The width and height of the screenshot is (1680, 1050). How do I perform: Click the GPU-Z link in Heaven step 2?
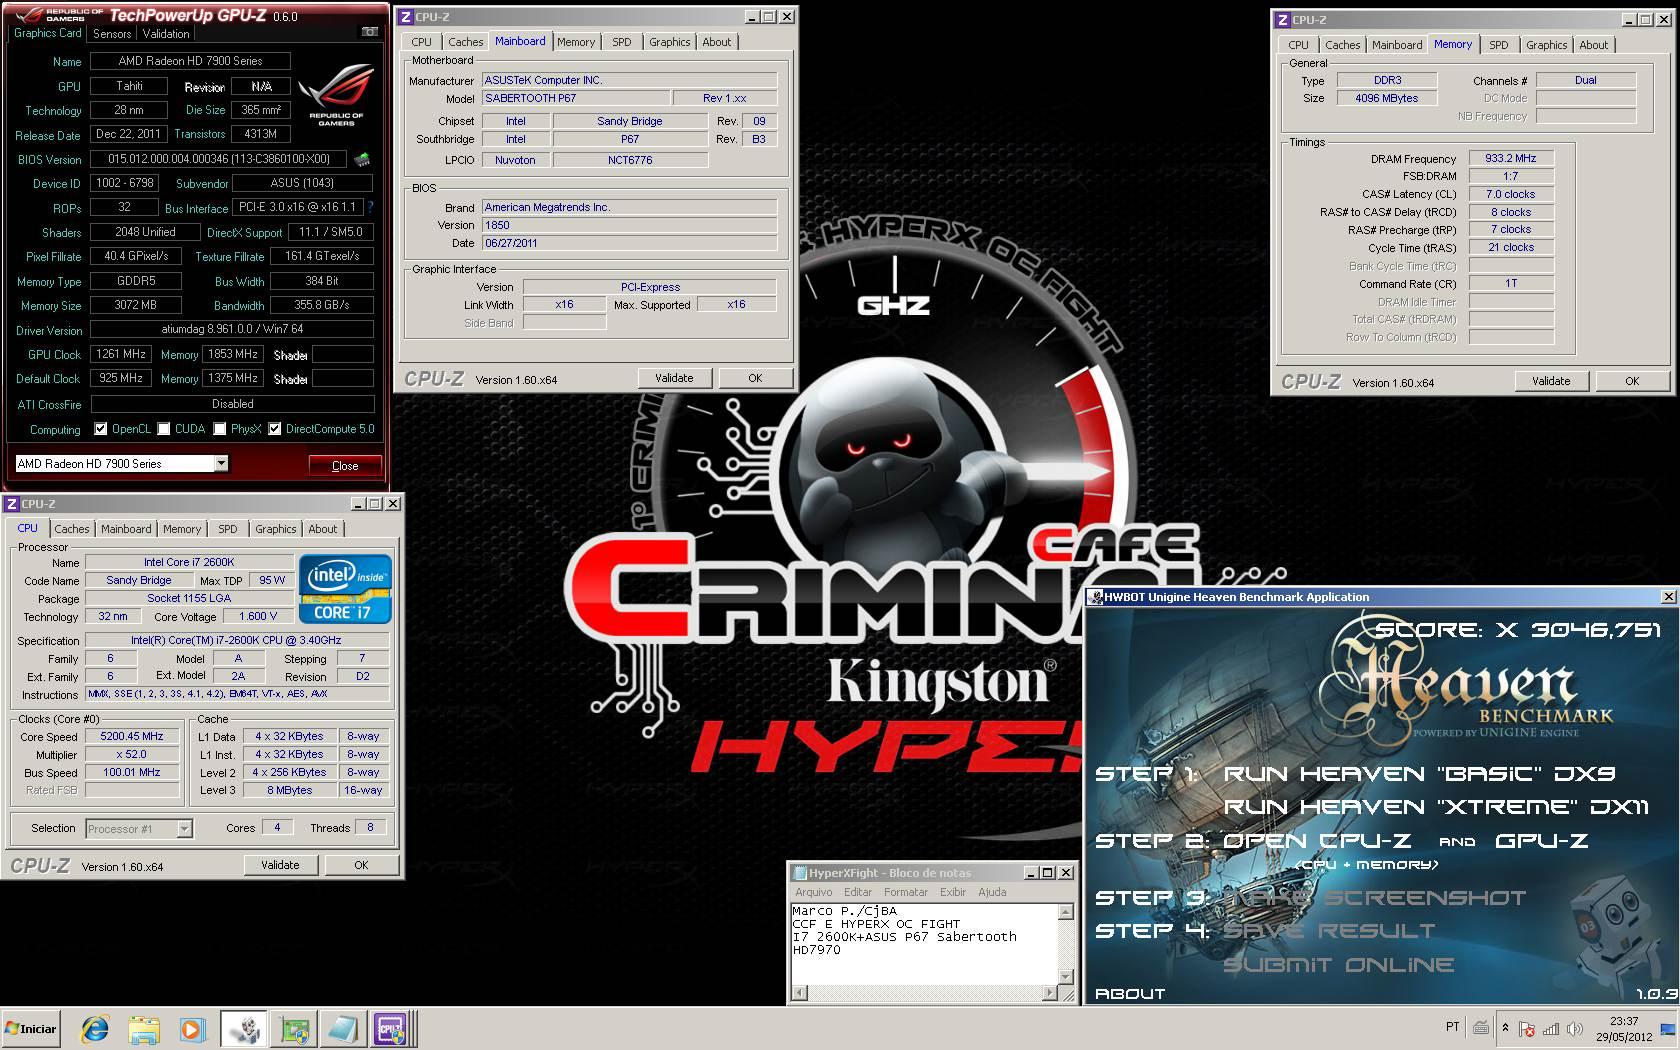[x=1541, y=841]
